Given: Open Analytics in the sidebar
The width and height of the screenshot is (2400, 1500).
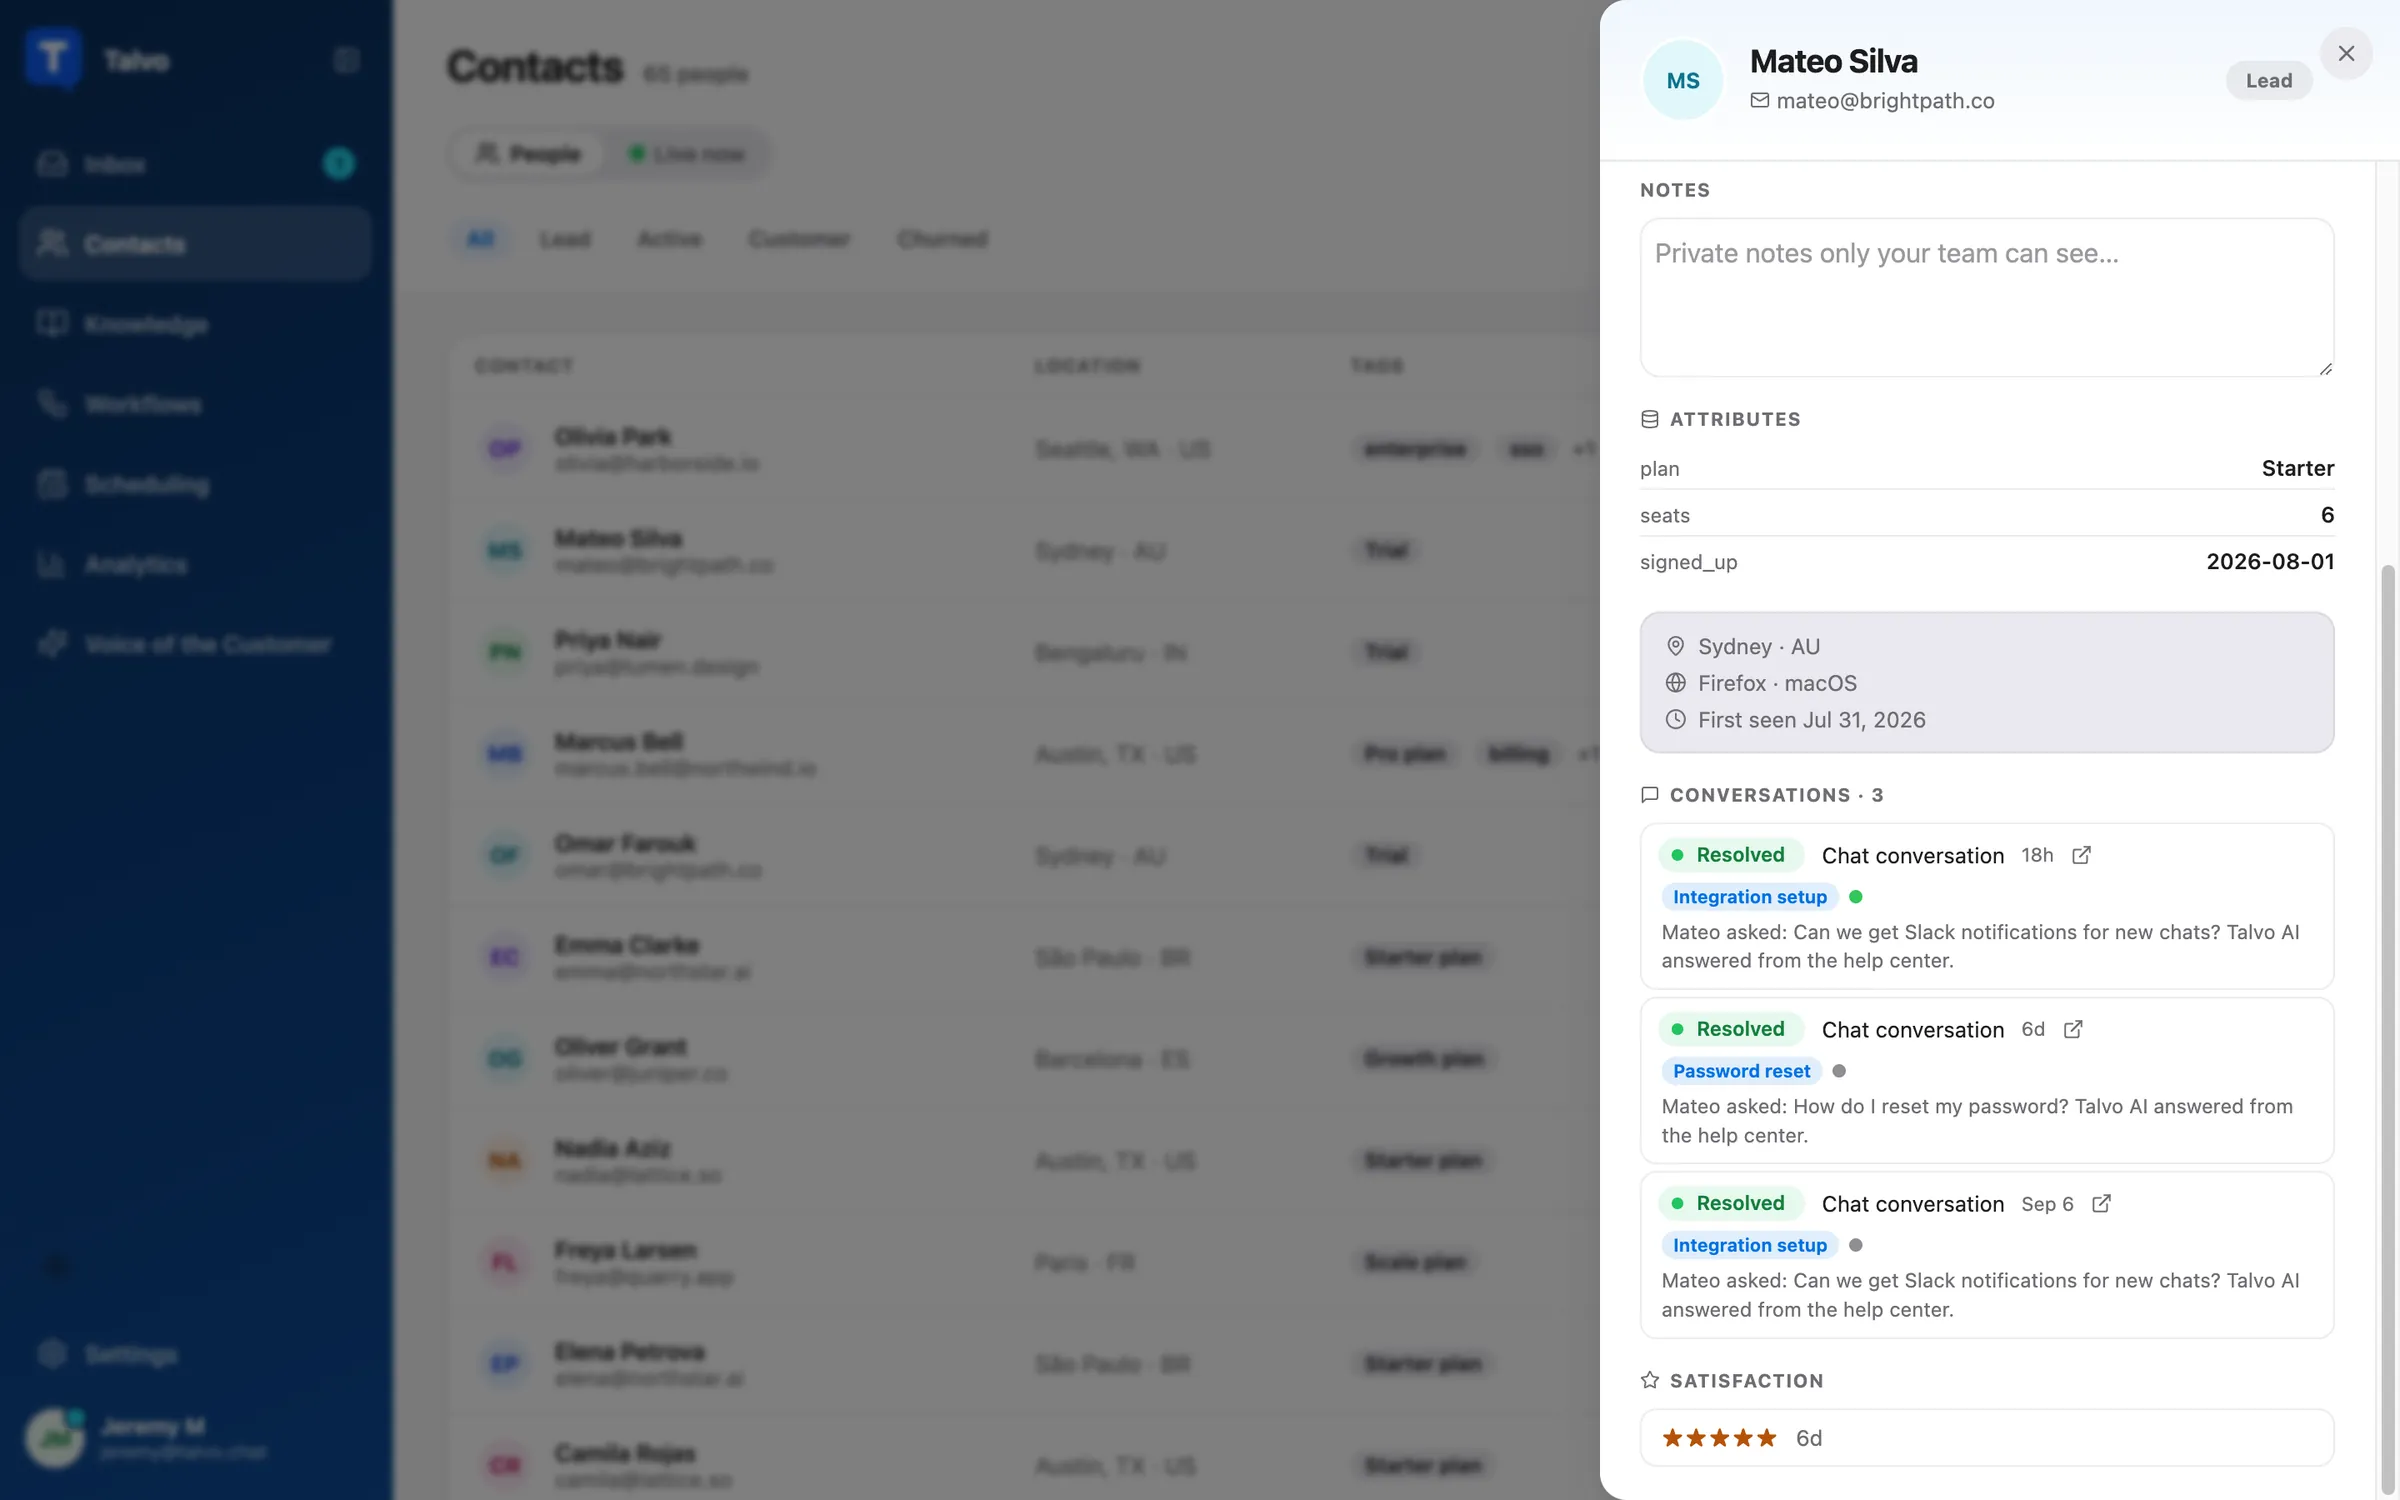Looking at the screenshot, I should click(x=195, y=564).
